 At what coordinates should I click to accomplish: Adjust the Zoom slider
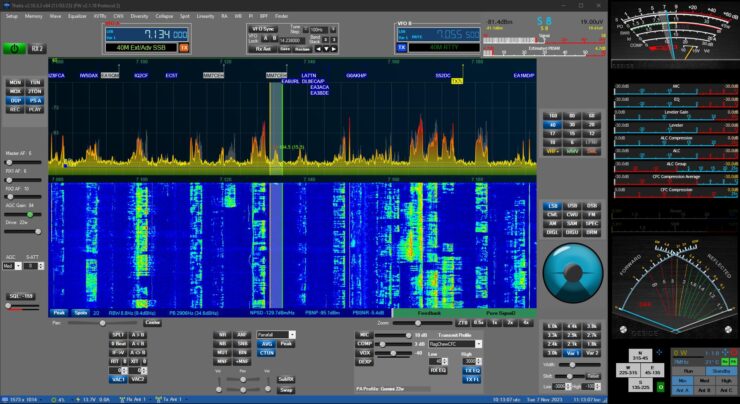[x=422, y=323]
